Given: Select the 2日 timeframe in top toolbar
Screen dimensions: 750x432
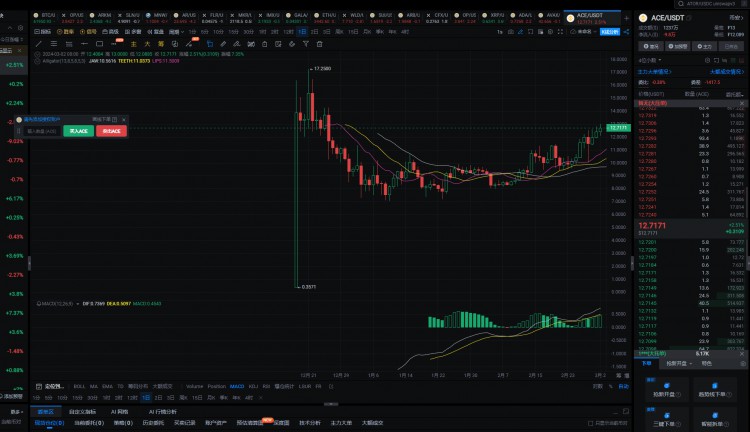Looking at the screenshot, I should tap(314, 32).
